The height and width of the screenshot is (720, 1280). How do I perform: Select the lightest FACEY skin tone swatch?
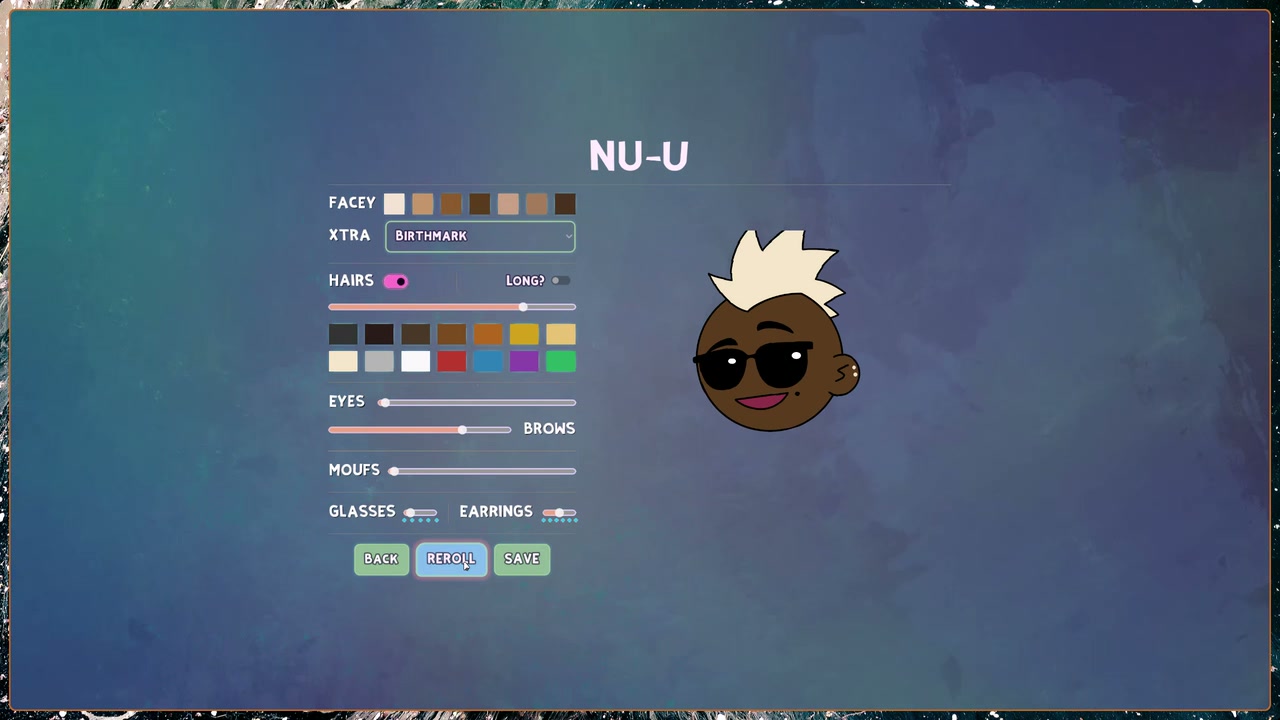tap(394, 204)
